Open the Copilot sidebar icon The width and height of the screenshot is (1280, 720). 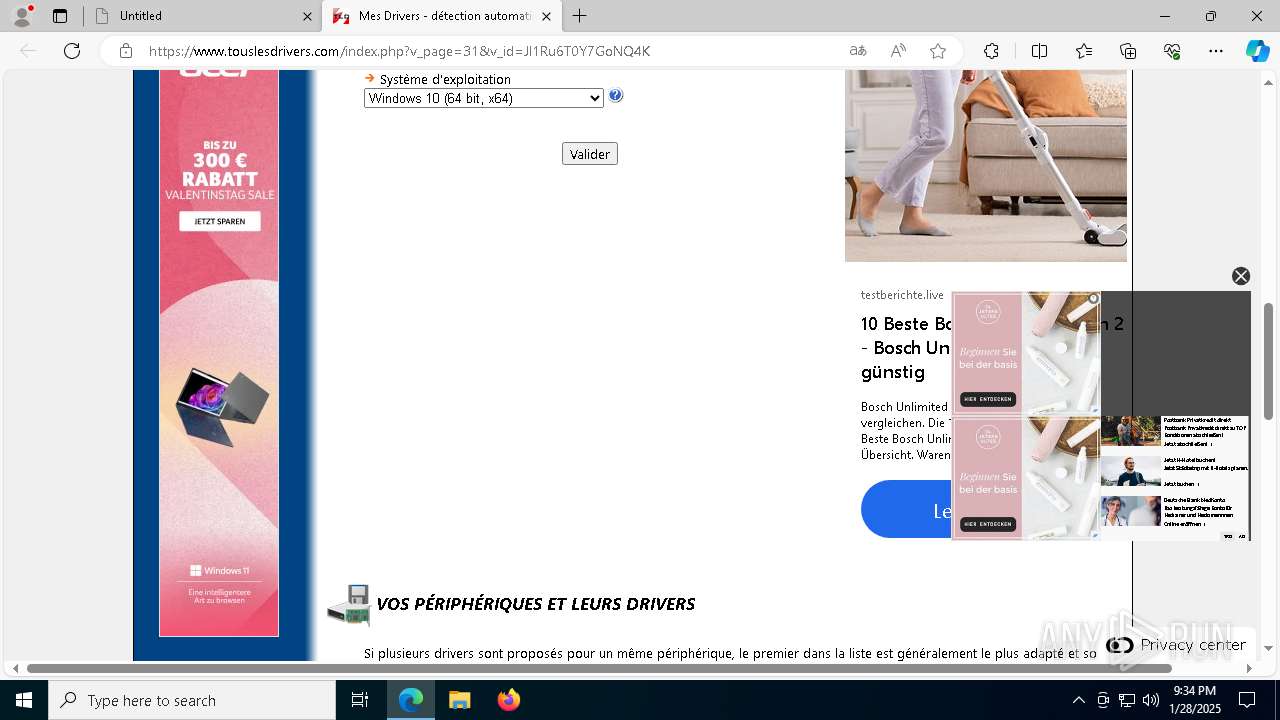tap(1257, 51)
